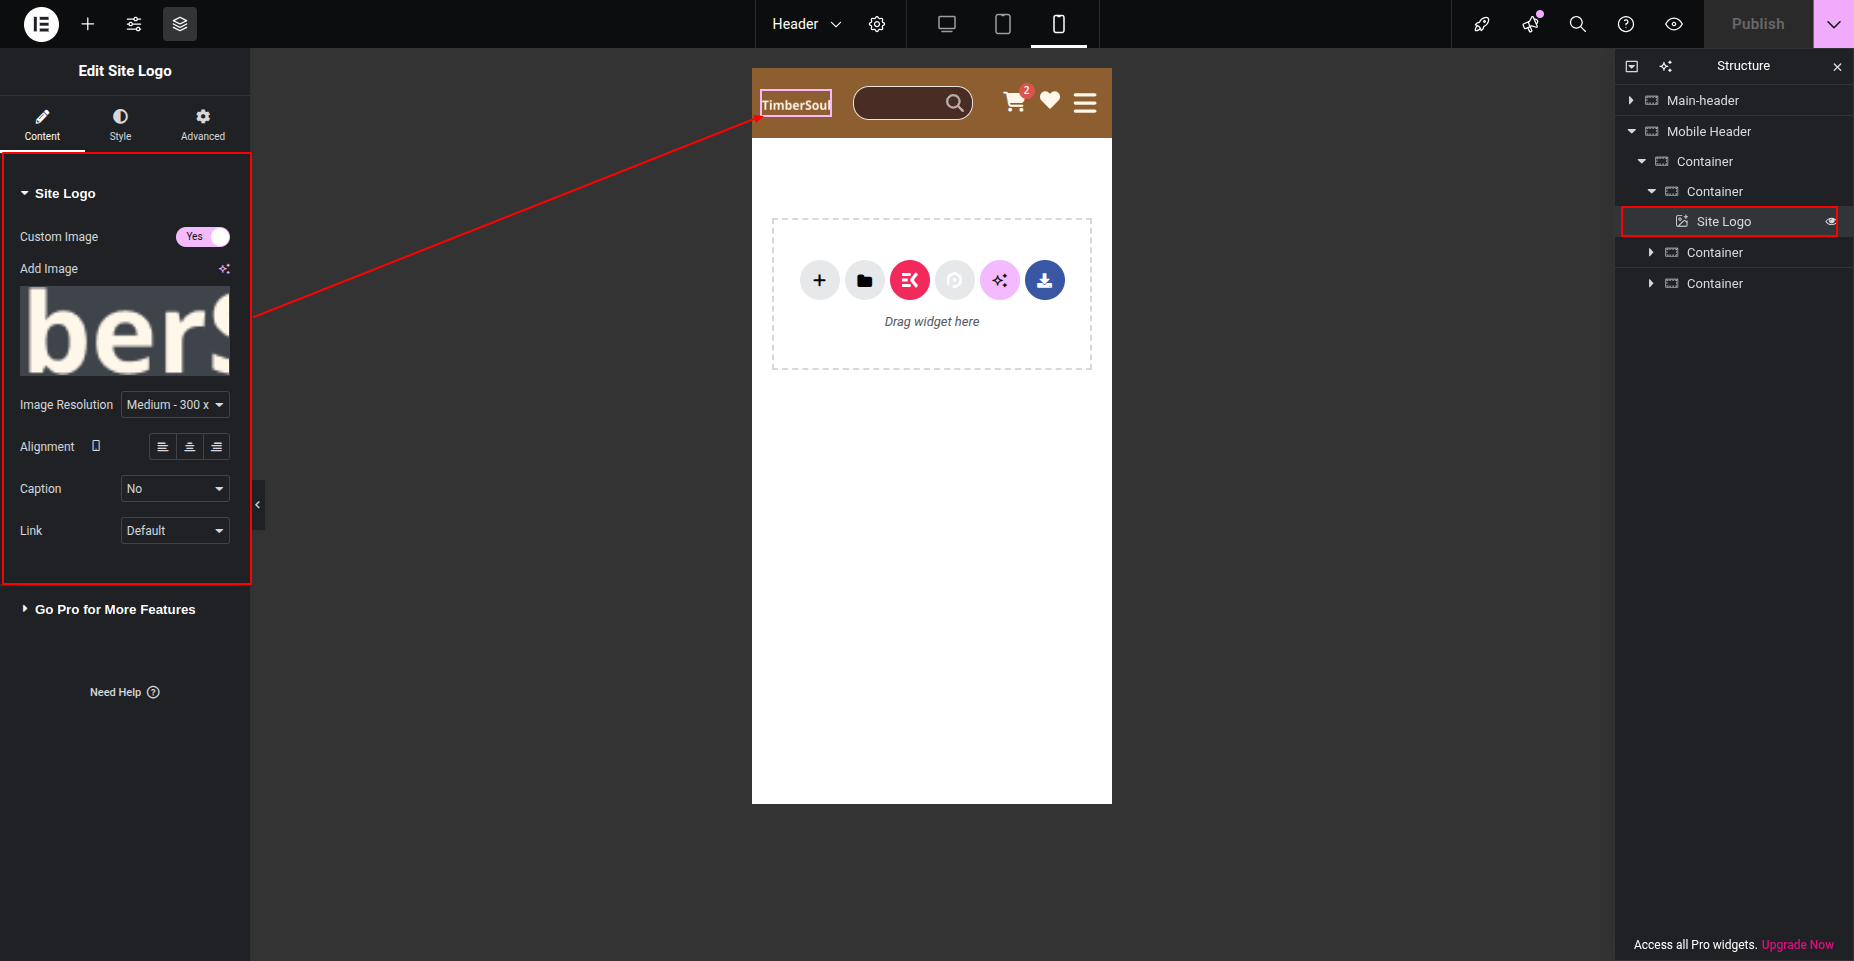Click the Elementor logo icon
This screenshot has height=961, width=1854.
coord(41,24)
